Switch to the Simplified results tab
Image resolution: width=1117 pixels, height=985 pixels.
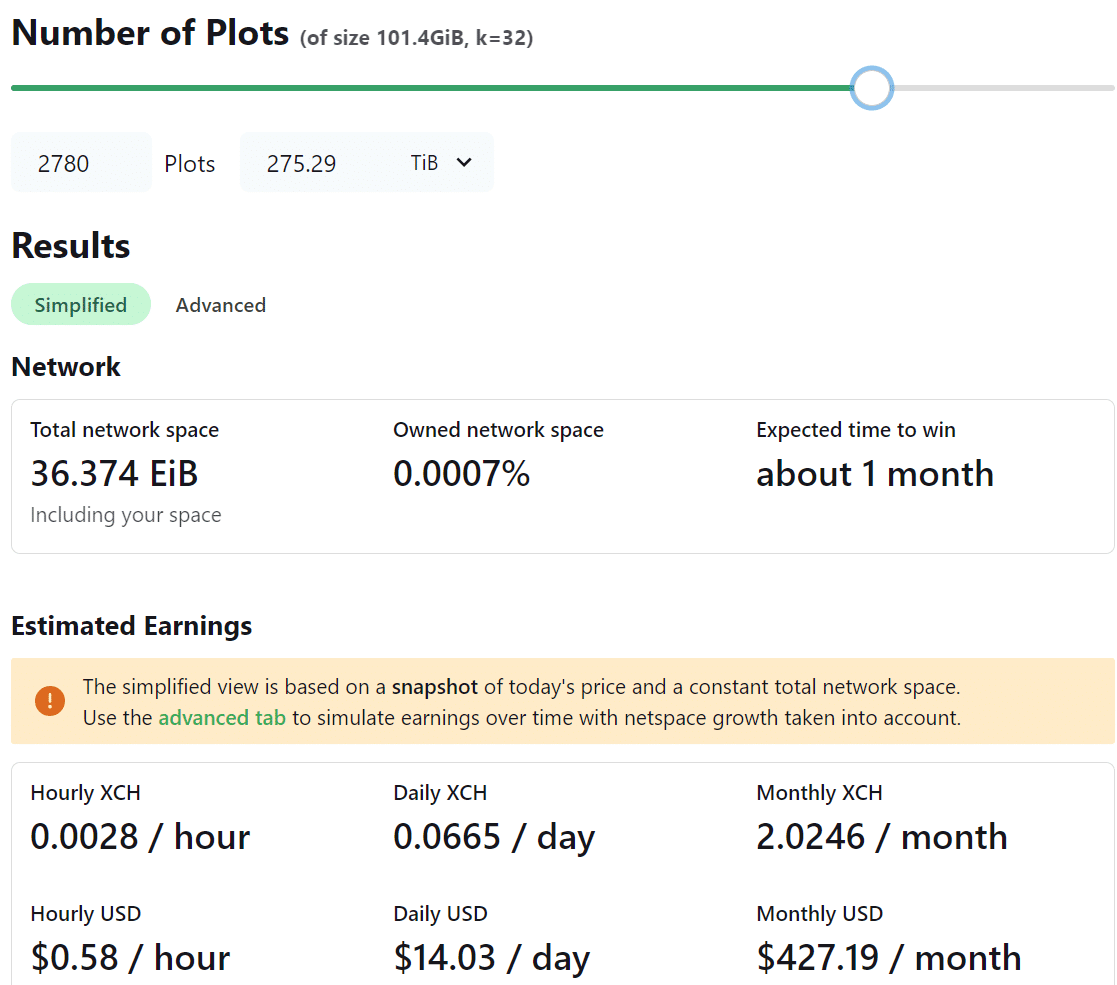[x=81, y=305]
